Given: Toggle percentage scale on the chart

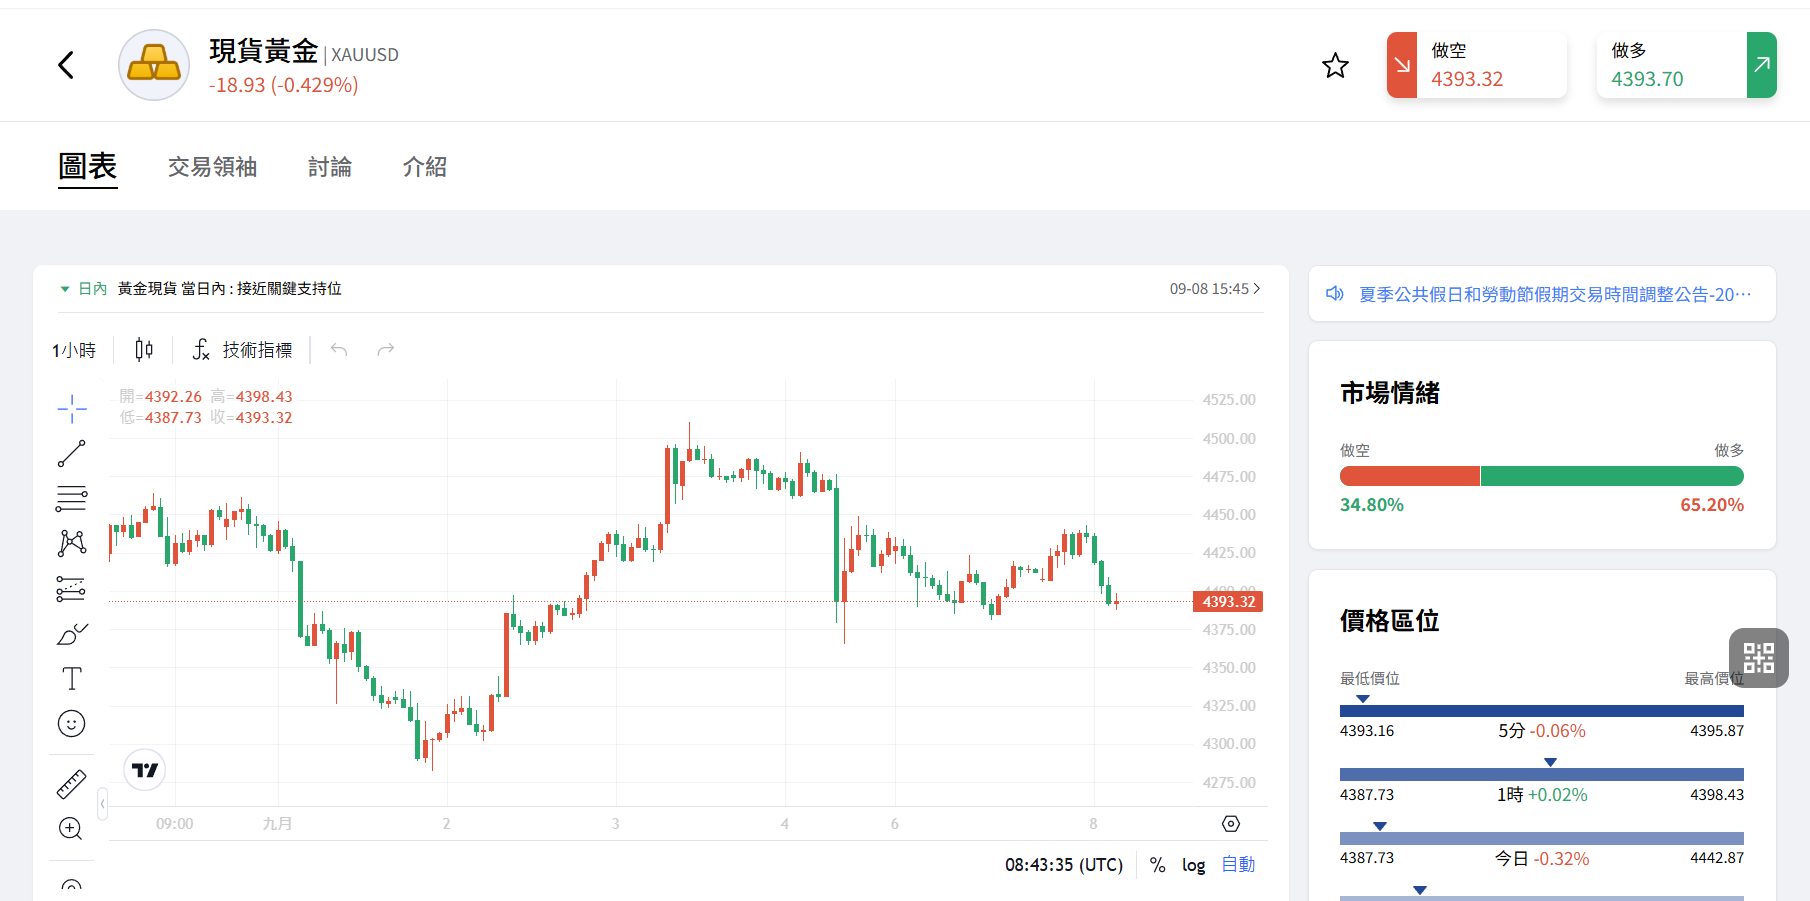Looking at the screenshot, I should [1157, 865].
